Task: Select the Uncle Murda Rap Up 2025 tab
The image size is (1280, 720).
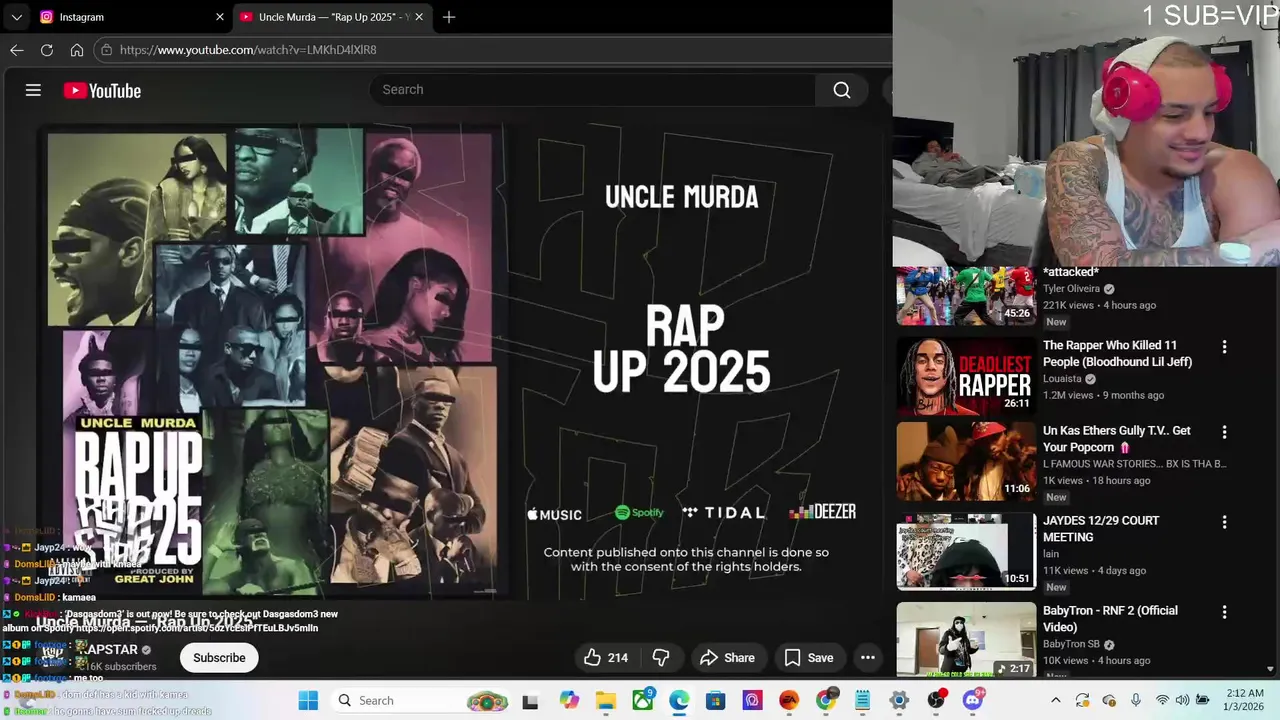Action: coord(333,17)
